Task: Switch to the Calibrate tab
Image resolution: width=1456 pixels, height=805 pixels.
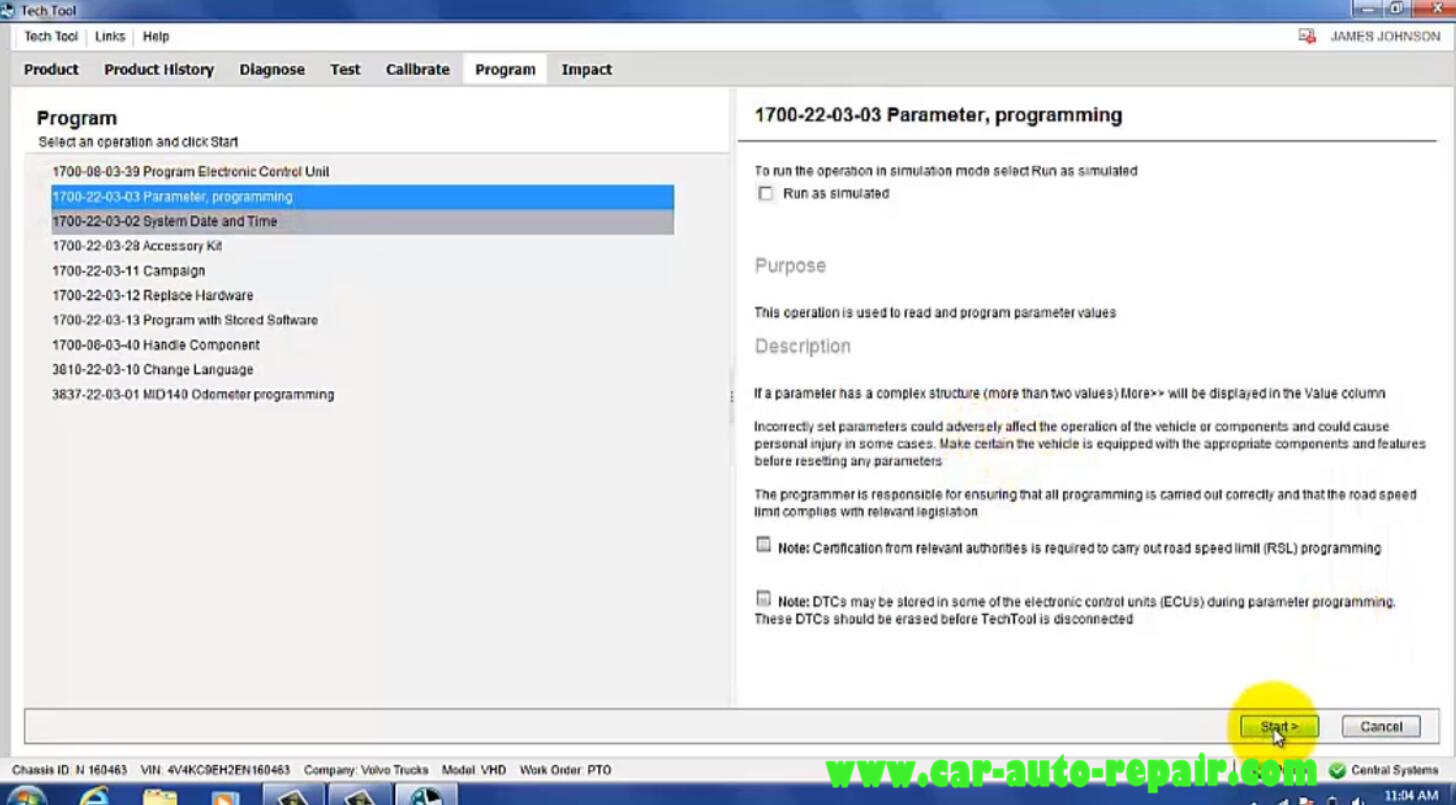Action: 418,69
